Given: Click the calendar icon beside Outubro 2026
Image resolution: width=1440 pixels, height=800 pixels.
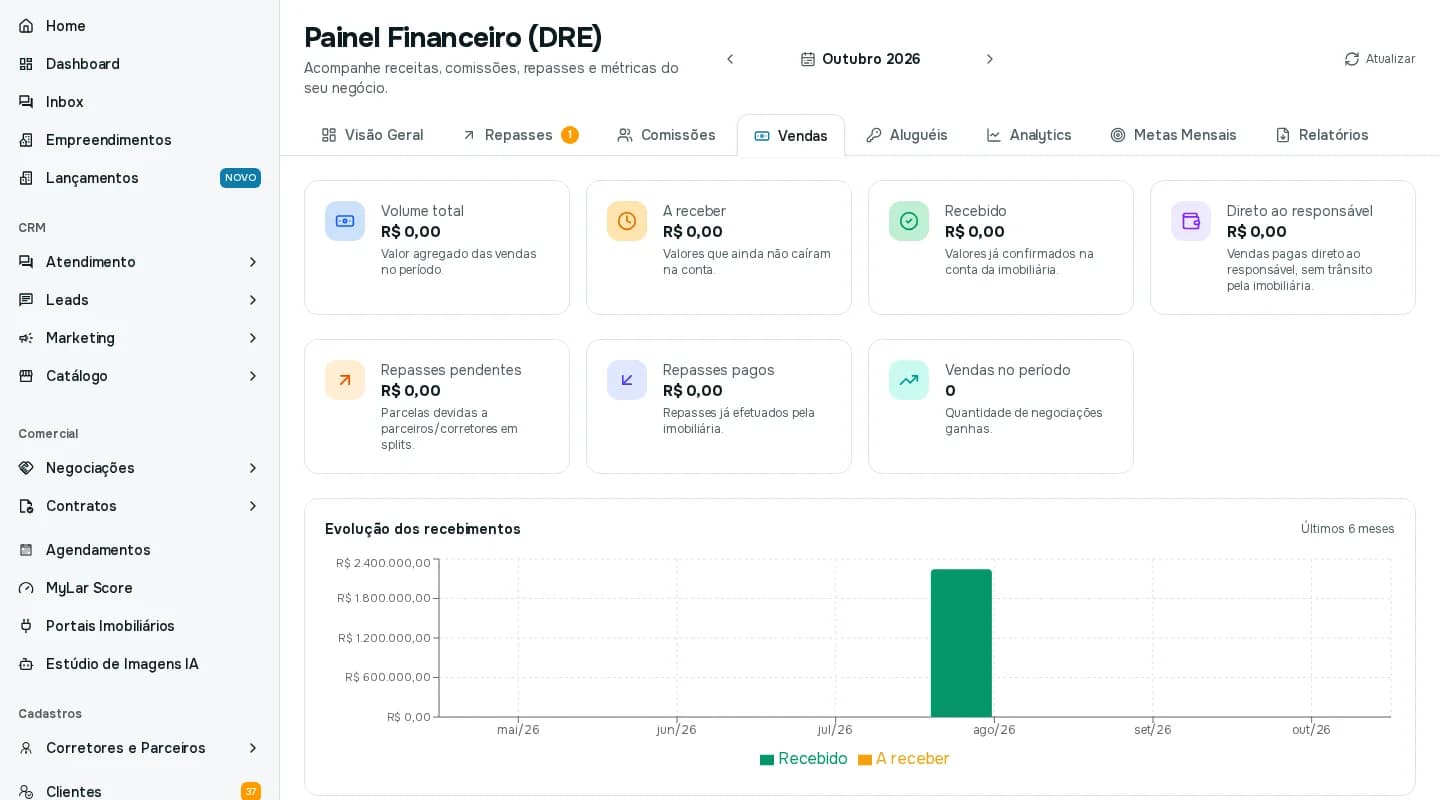Looking at the screenshot, I should point(808,59).
